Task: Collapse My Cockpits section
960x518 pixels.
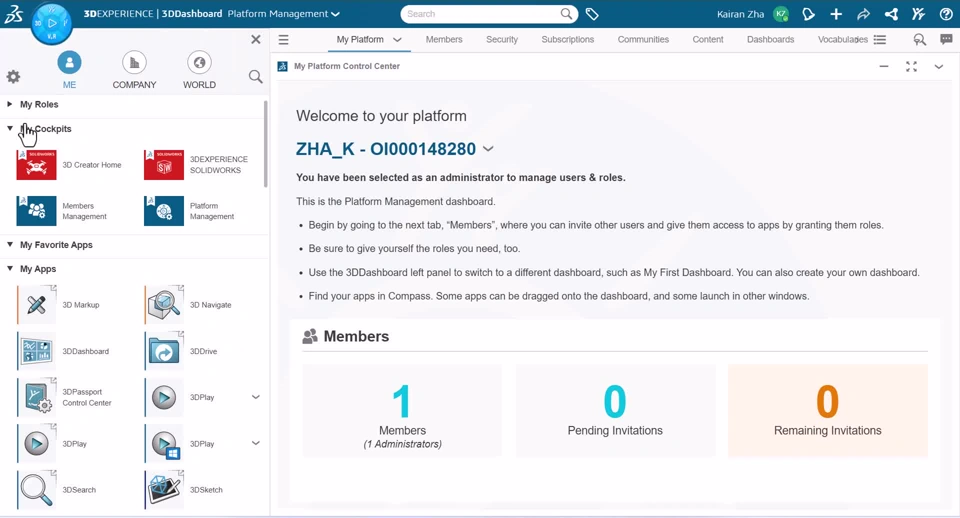Action: pyautogui.click(x=10, y=129)
